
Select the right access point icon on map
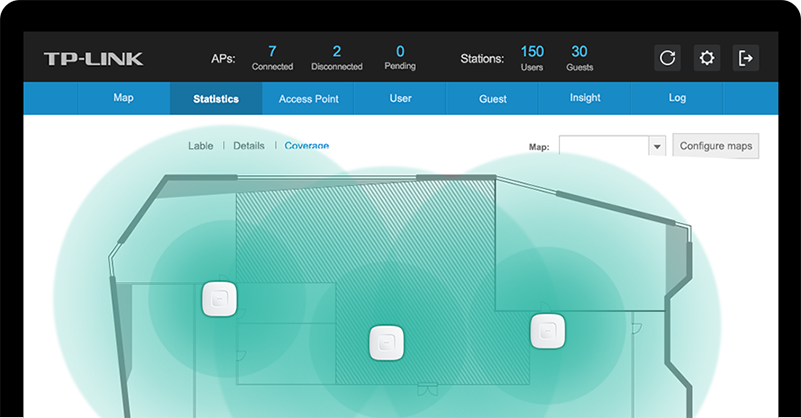(548, 330)
